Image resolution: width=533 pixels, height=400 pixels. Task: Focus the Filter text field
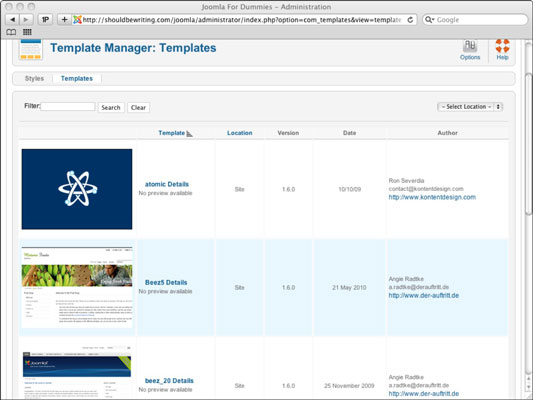point(68,106)
